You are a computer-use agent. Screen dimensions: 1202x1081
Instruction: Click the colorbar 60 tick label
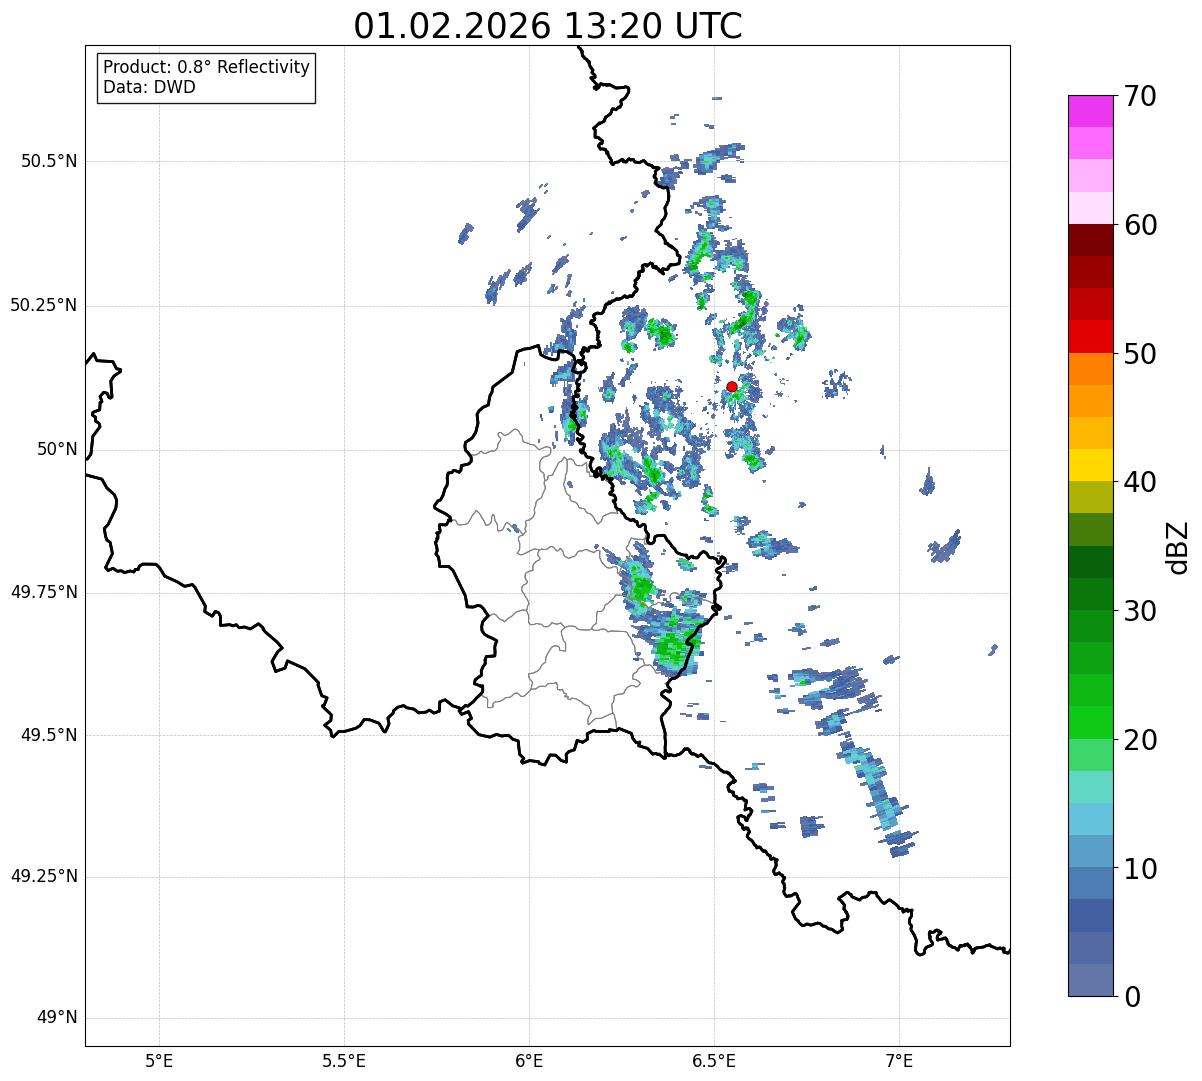[x=1140, y=225]
